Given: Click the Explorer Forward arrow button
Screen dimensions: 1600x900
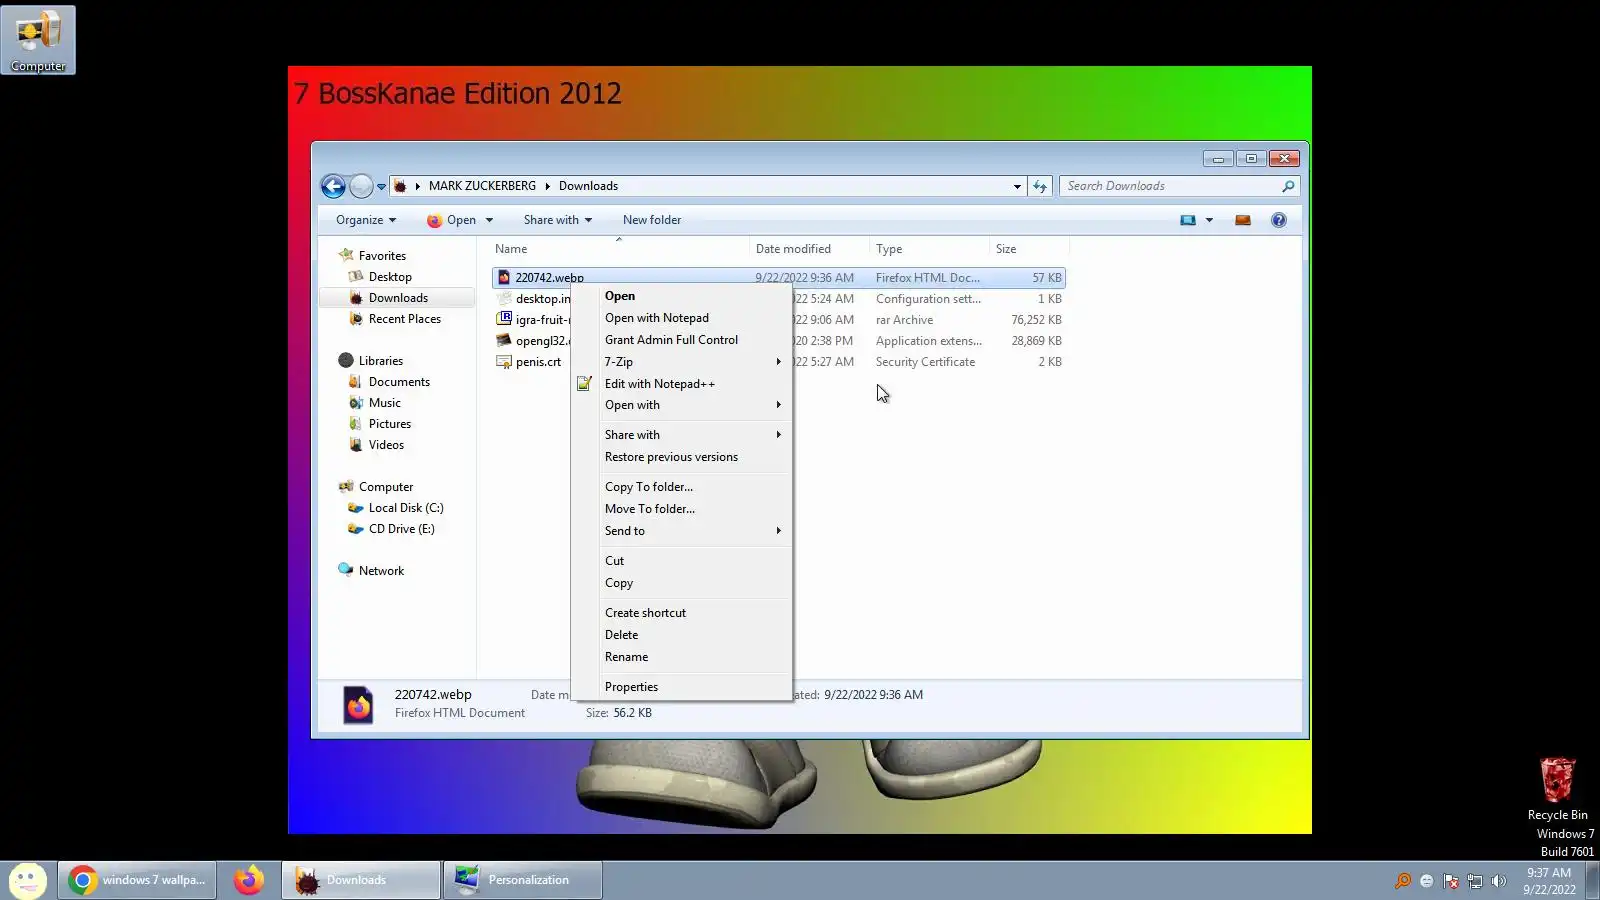Looking at the screenshot, I should 361,186.
